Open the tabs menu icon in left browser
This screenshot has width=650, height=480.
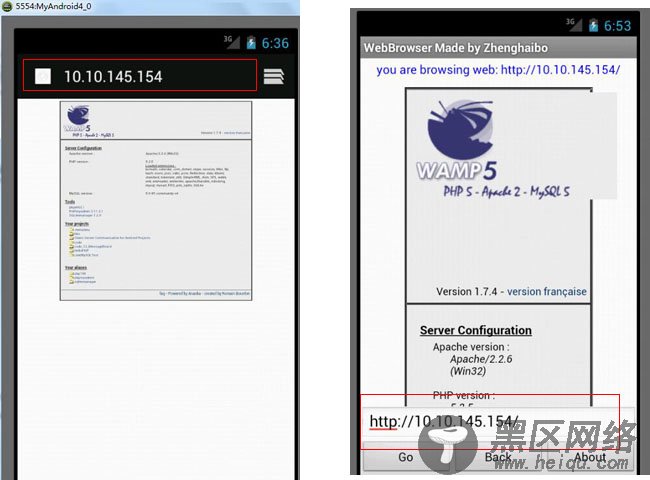[x=274, y=76]
